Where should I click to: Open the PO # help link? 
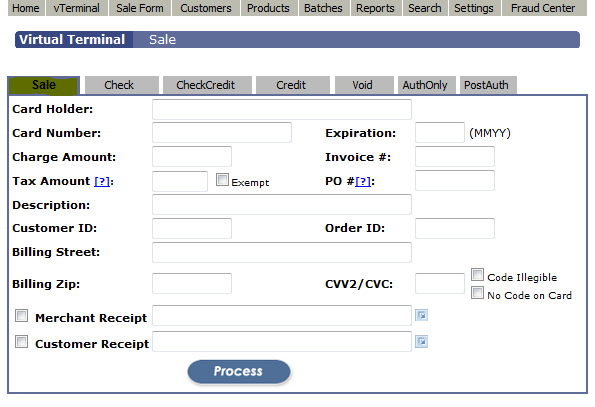[363, 181]
